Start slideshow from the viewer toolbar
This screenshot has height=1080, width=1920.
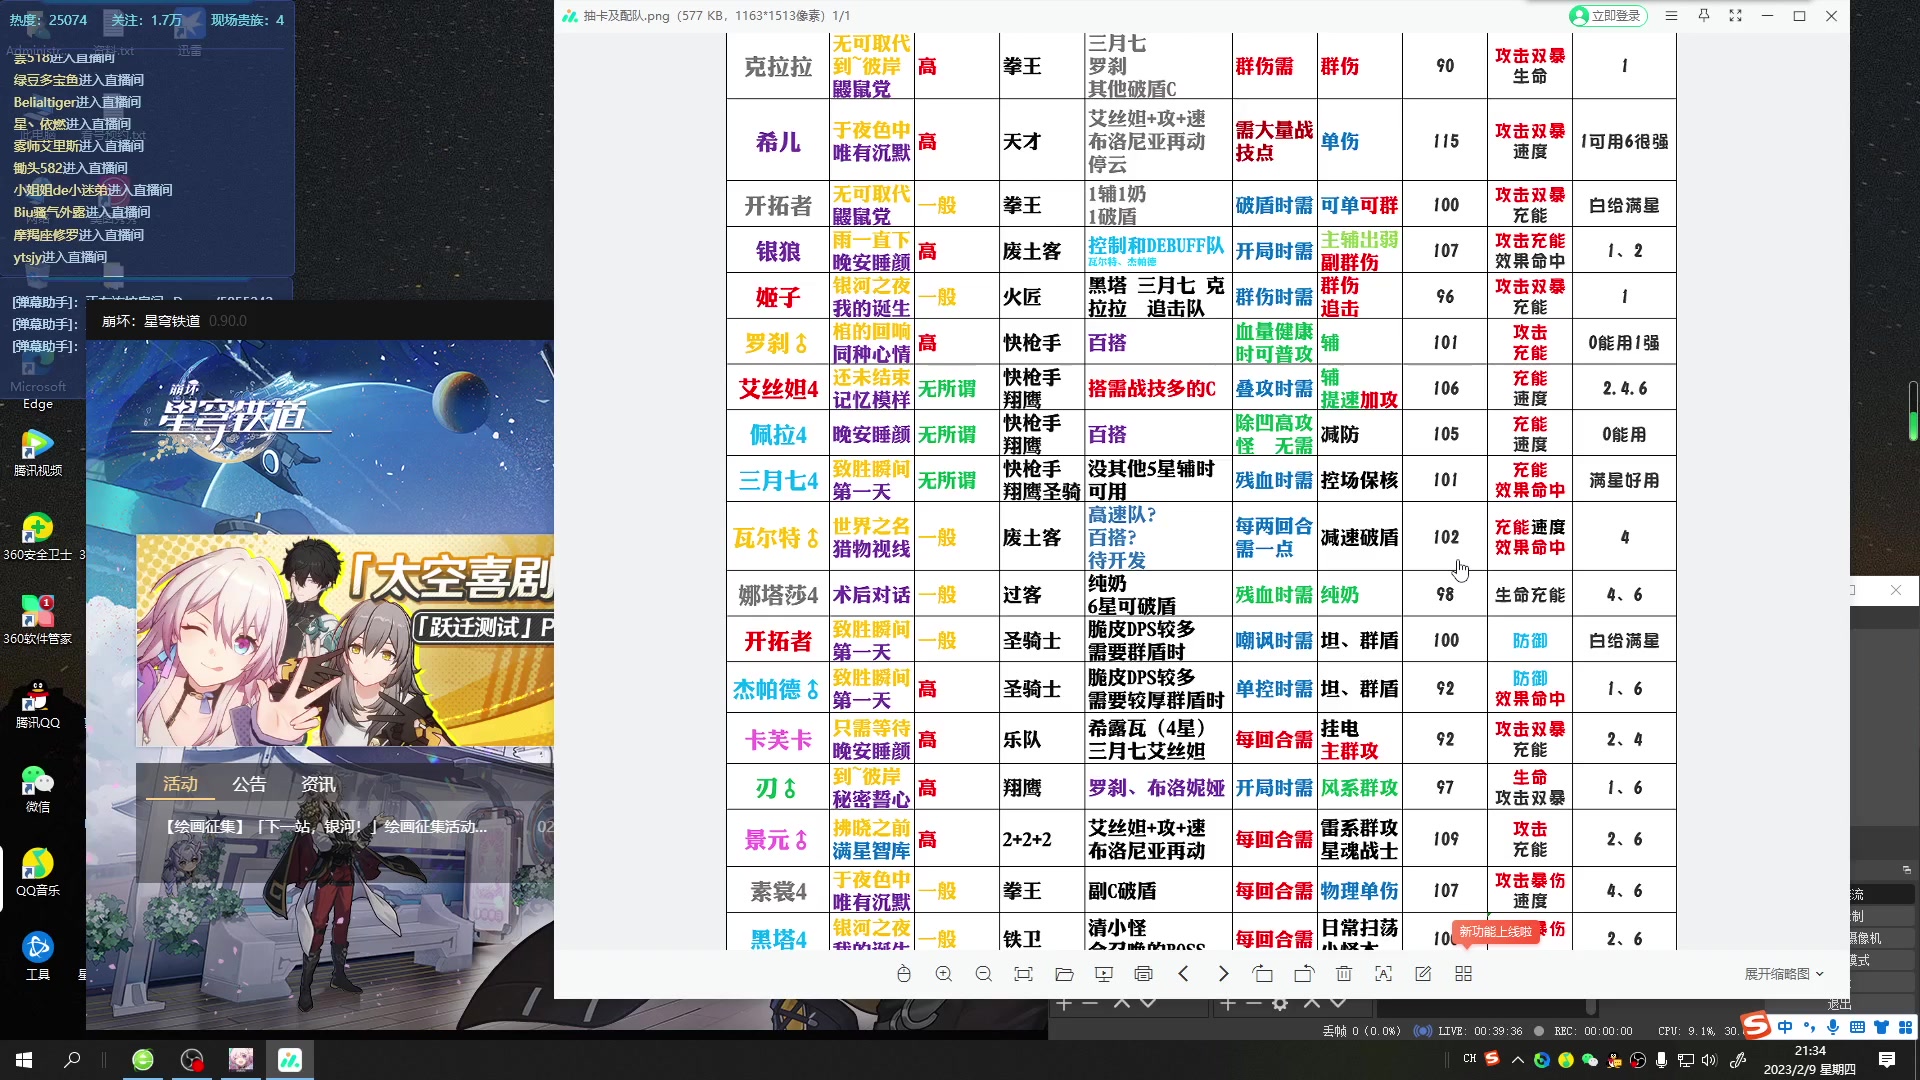click(x=1104, y=974)
